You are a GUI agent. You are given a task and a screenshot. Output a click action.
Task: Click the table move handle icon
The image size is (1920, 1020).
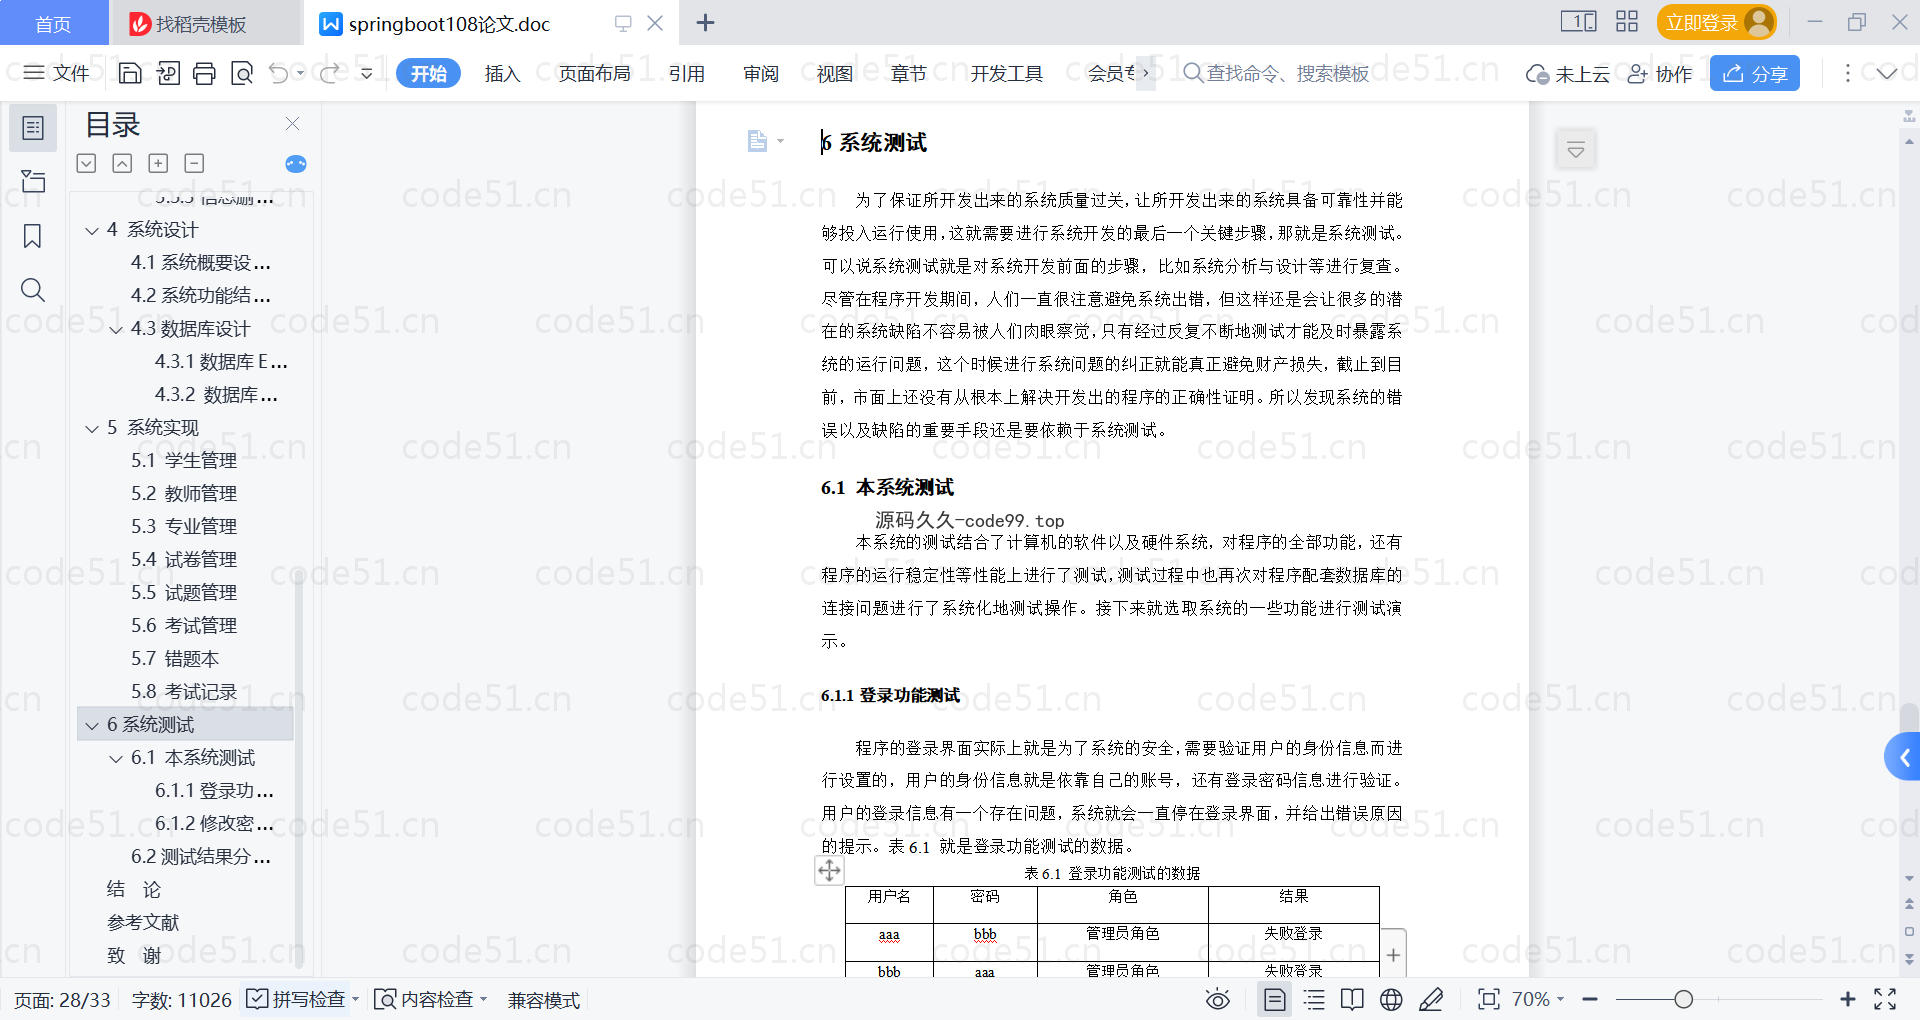point(829,871)
